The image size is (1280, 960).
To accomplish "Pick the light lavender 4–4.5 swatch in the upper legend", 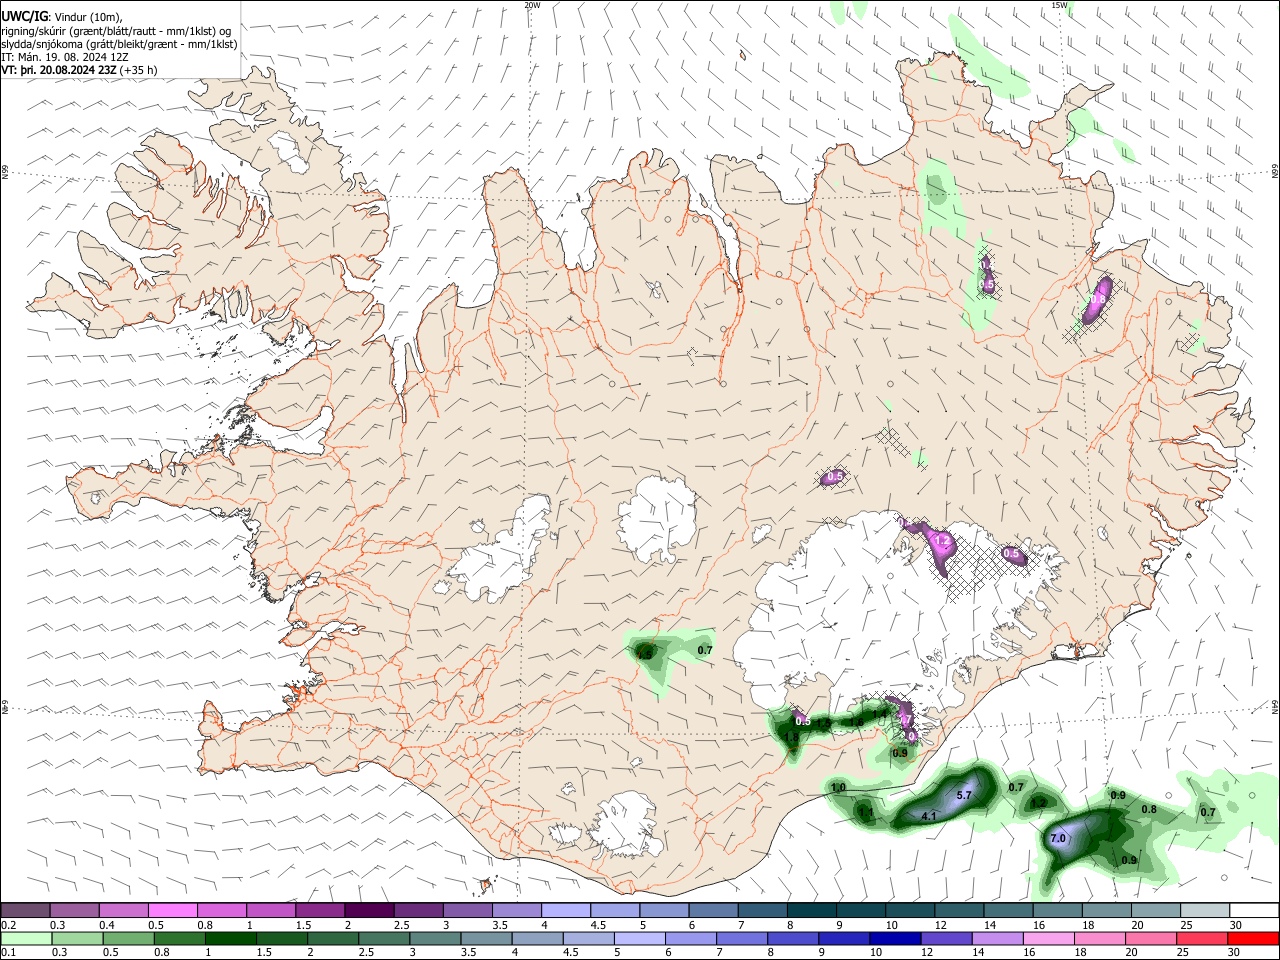I will [565, 911].
